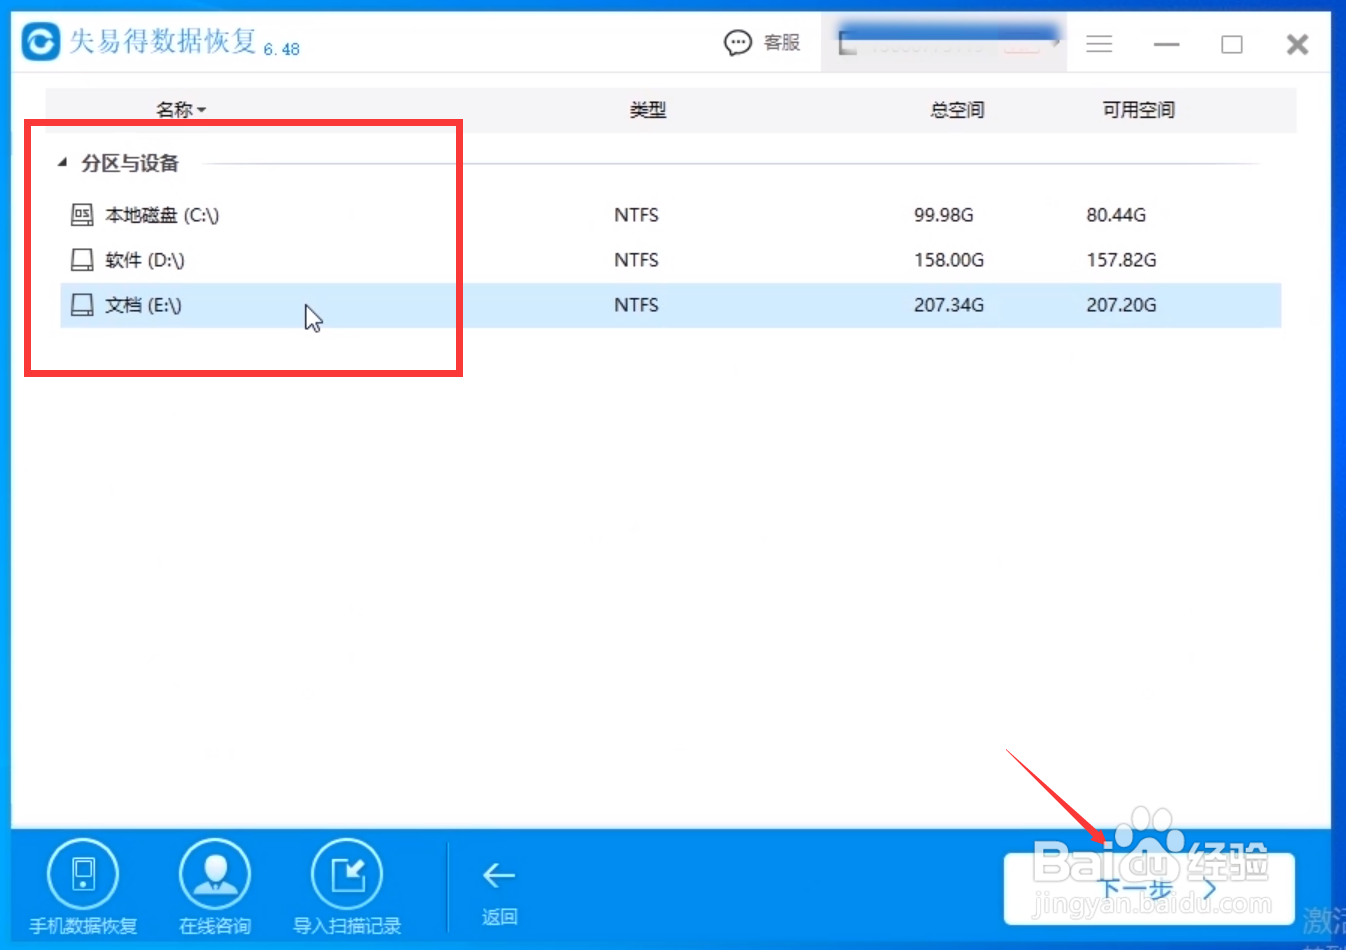Image resolution: width=1346 pixels, height=950 pixels.
Task: Click the 207.20G free space value
Action: (1121, 305)
